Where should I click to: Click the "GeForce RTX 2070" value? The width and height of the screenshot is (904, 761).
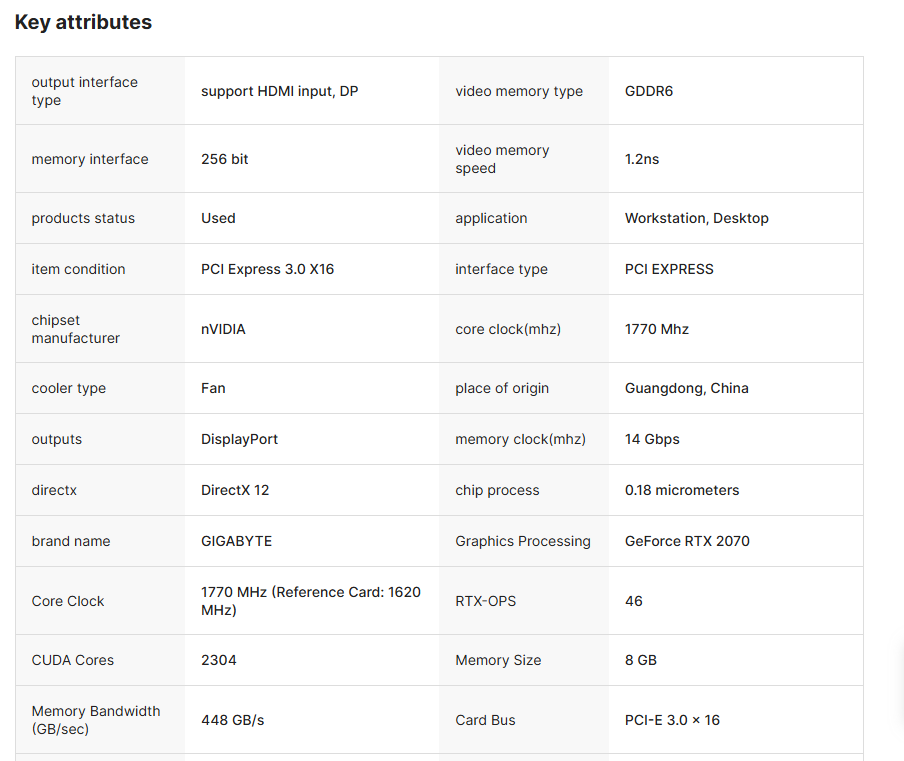pos(687,541)
